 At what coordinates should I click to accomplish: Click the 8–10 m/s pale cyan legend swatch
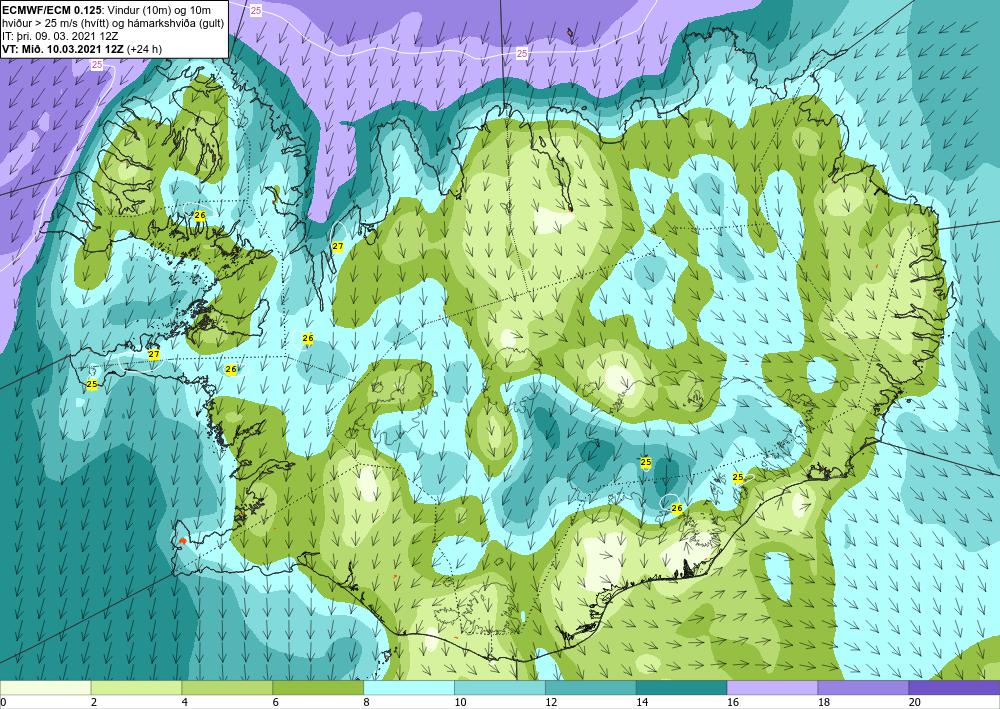409,688
